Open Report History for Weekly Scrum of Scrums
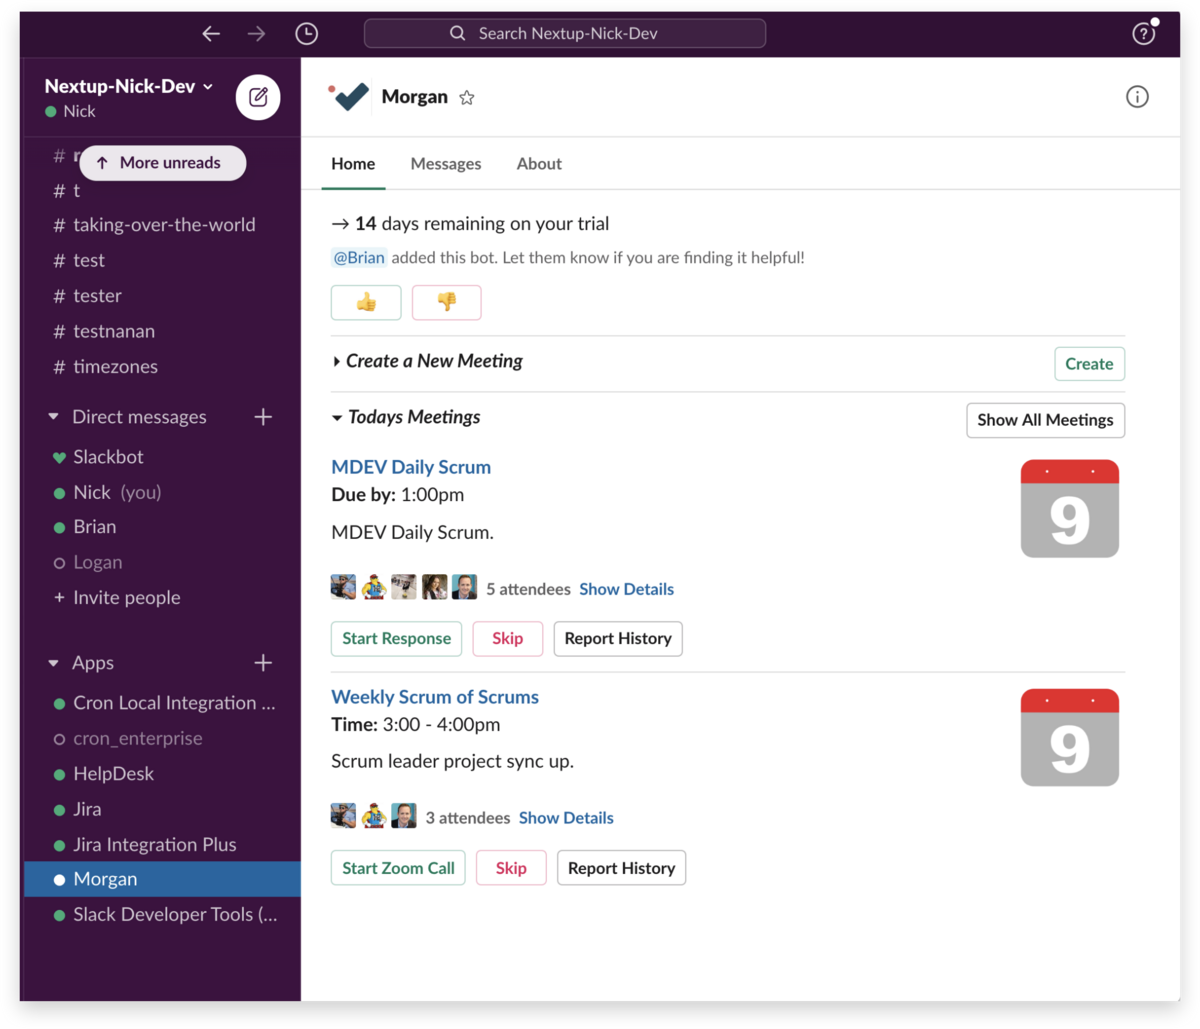This screenshot has height=1029, width=1200. coord(621,868)
